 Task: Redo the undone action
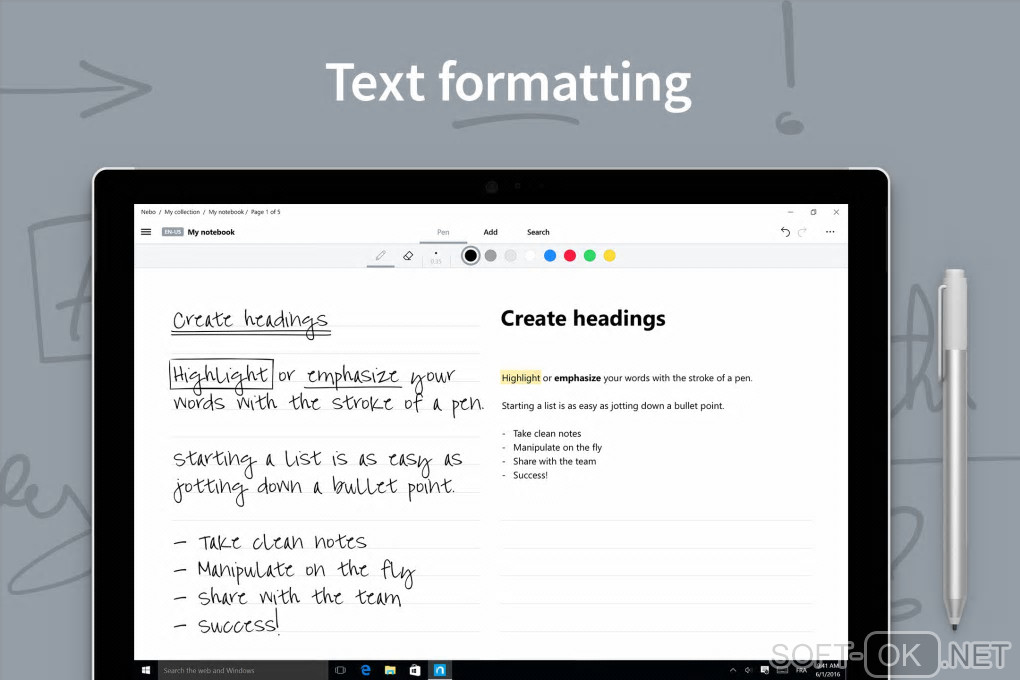pyautogui.click(x=802, y=232)
